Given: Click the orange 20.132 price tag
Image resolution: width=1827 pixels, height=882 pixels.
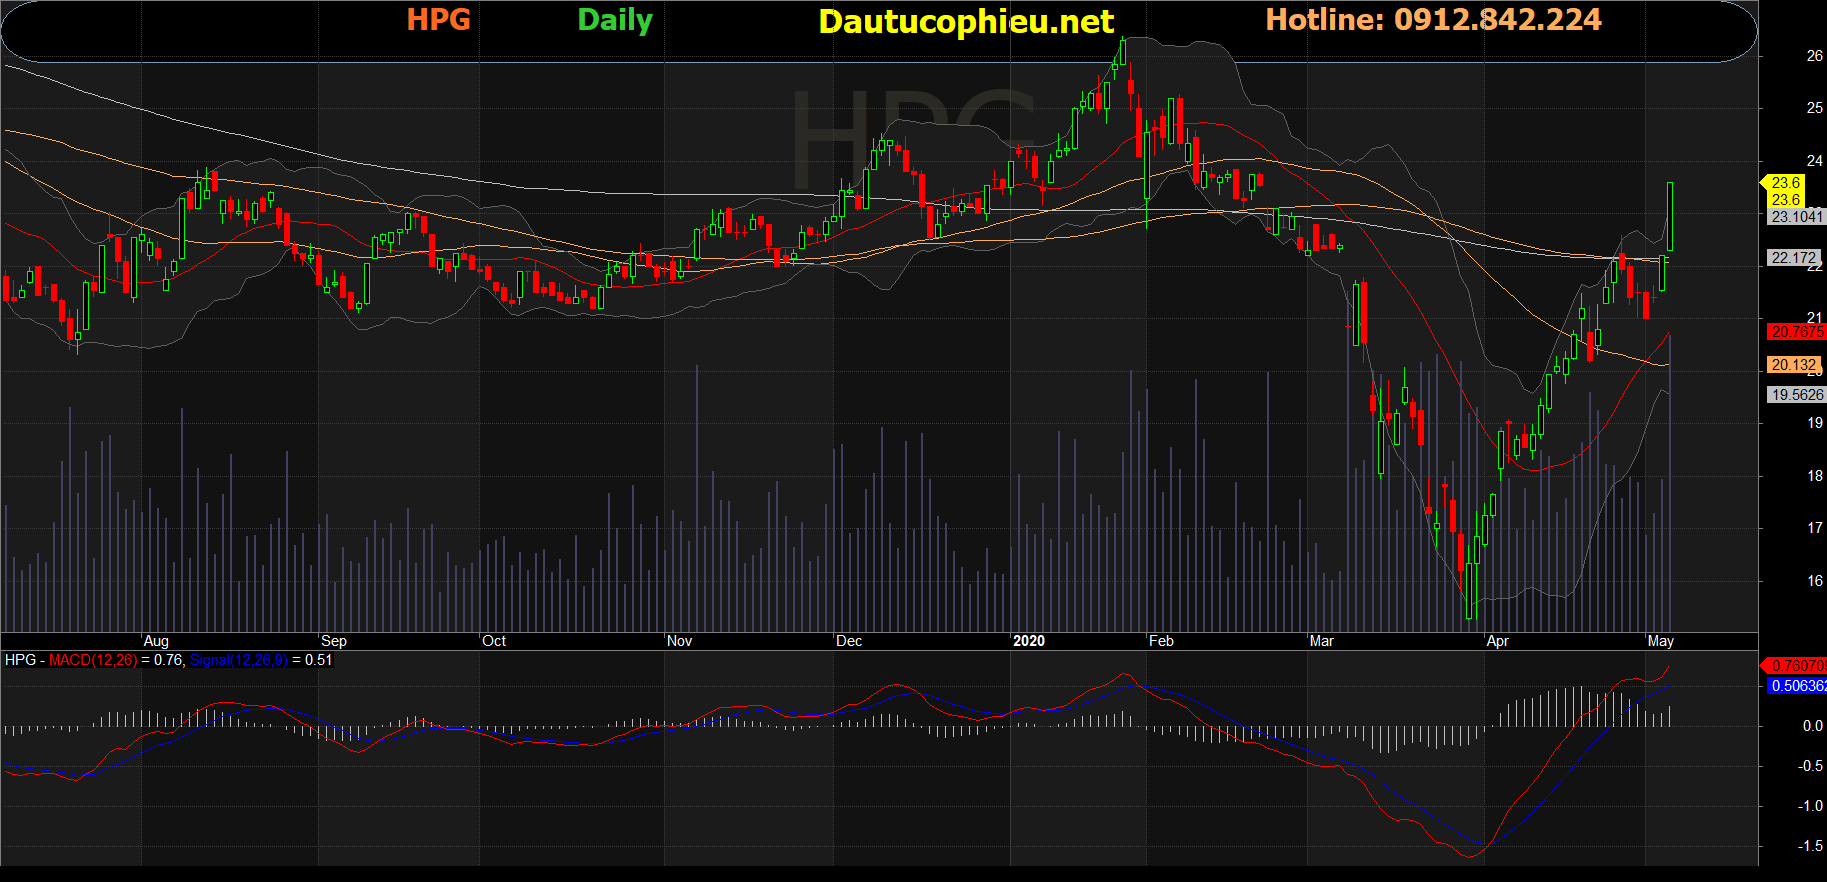Looking at the screenshot, I should click(1794, 365).
